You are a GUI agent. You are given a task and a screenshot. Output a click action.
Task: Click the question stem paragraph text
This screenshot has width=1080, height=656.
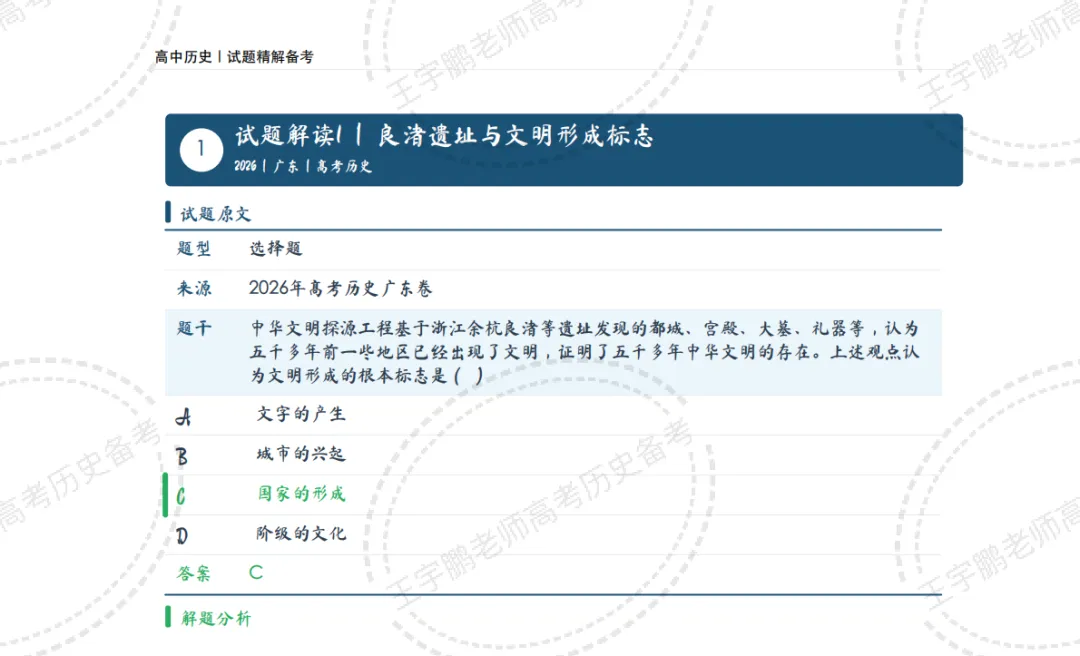click(x=585, y=352)
